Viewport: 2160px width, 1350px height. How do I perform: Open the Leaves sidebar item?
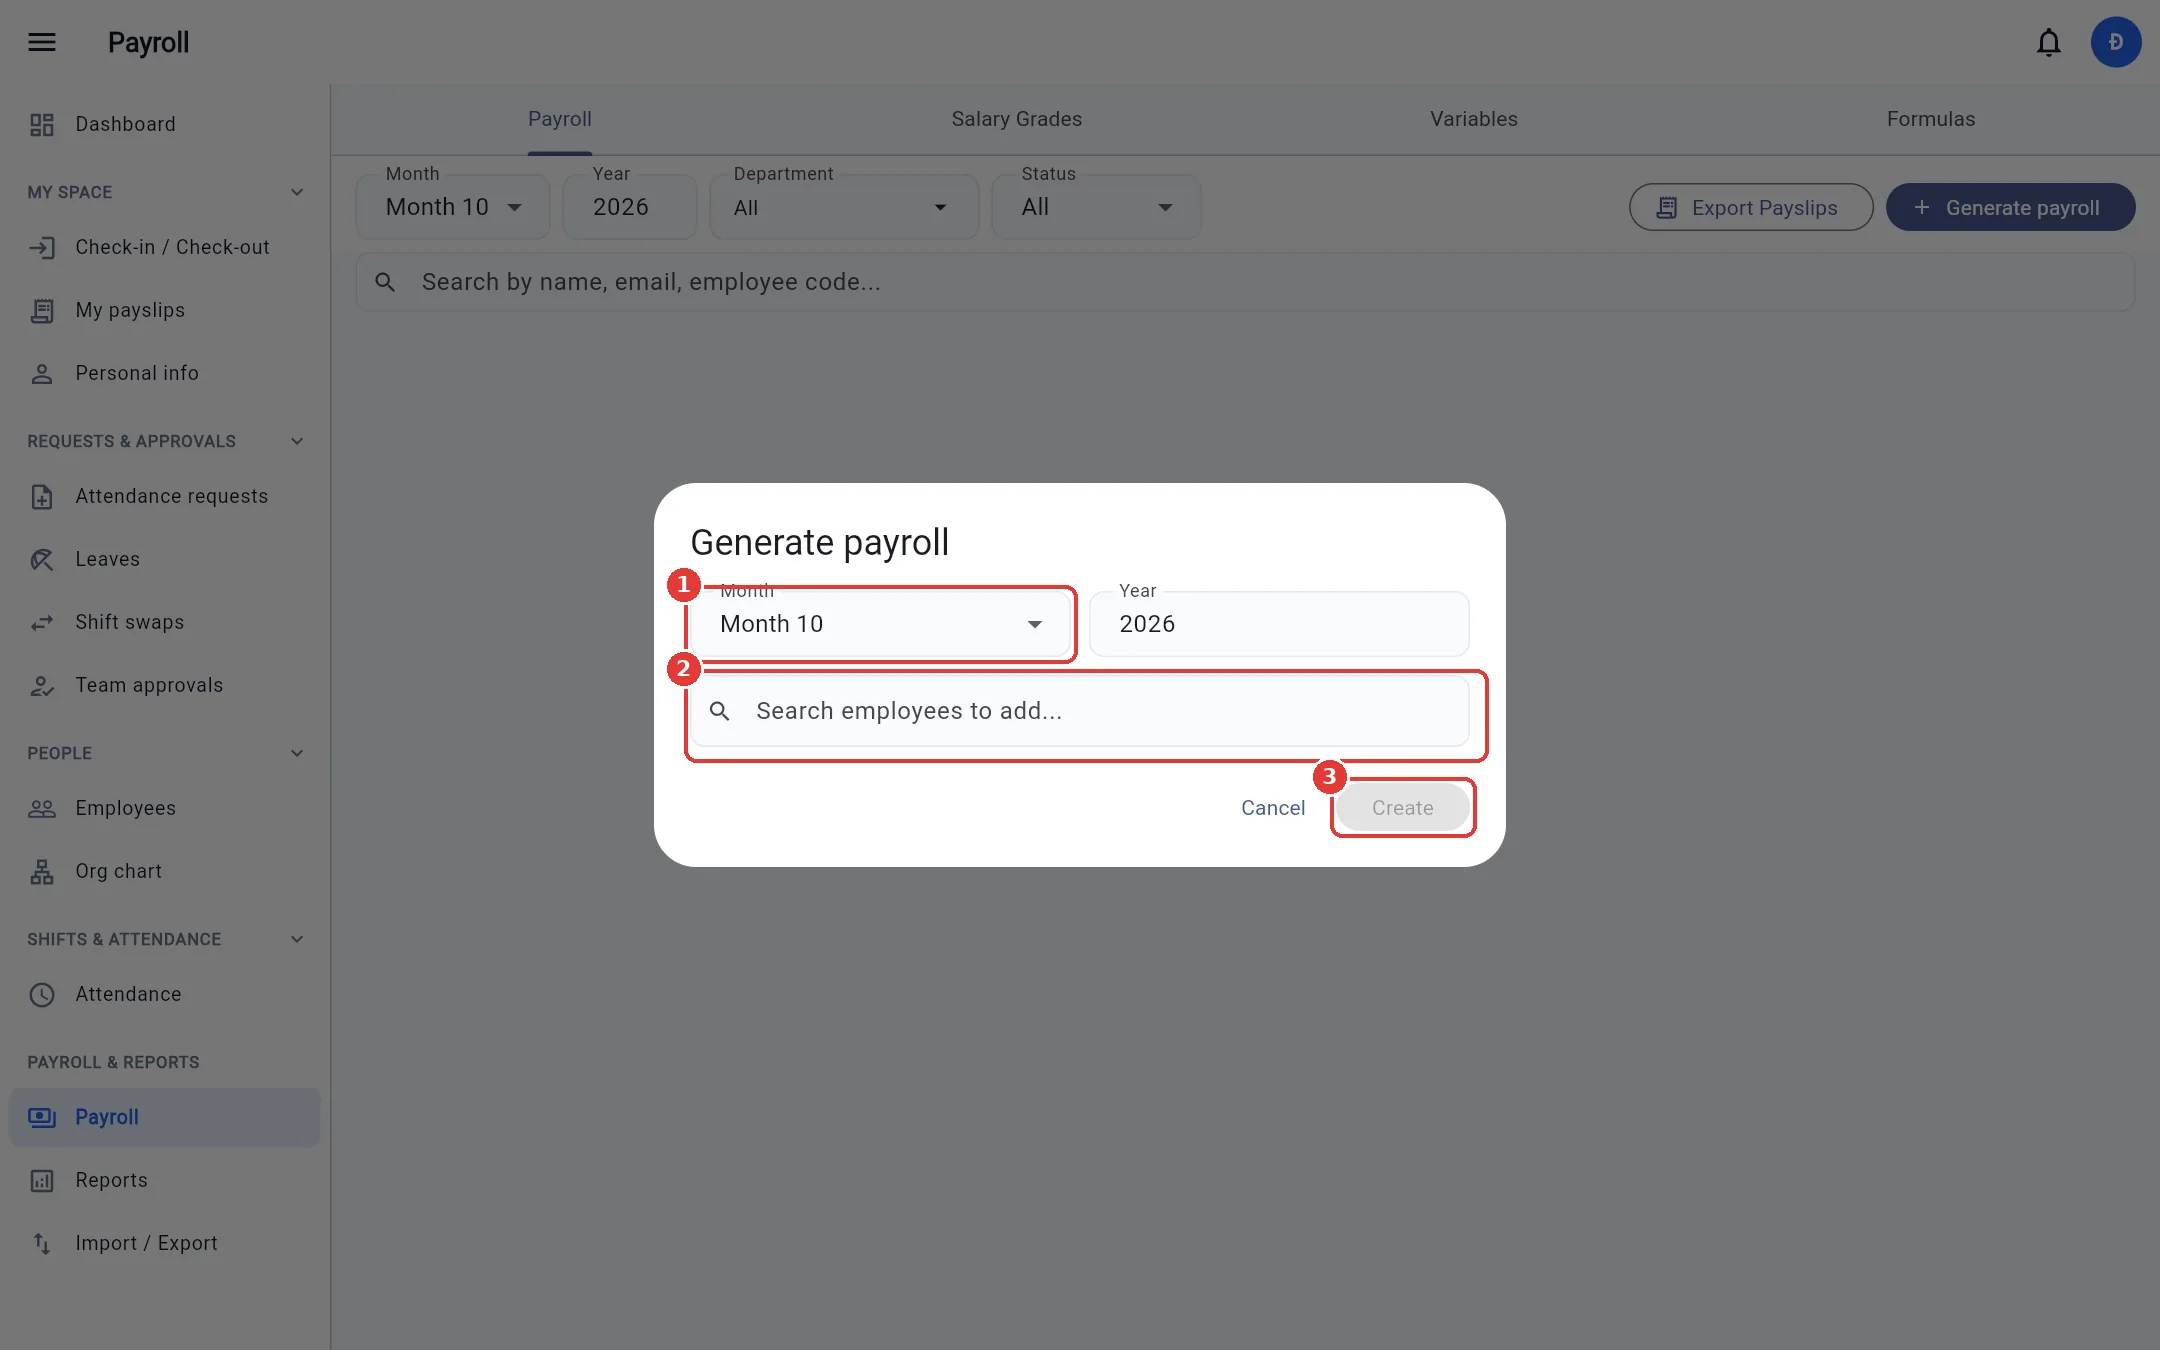point(165,559)
